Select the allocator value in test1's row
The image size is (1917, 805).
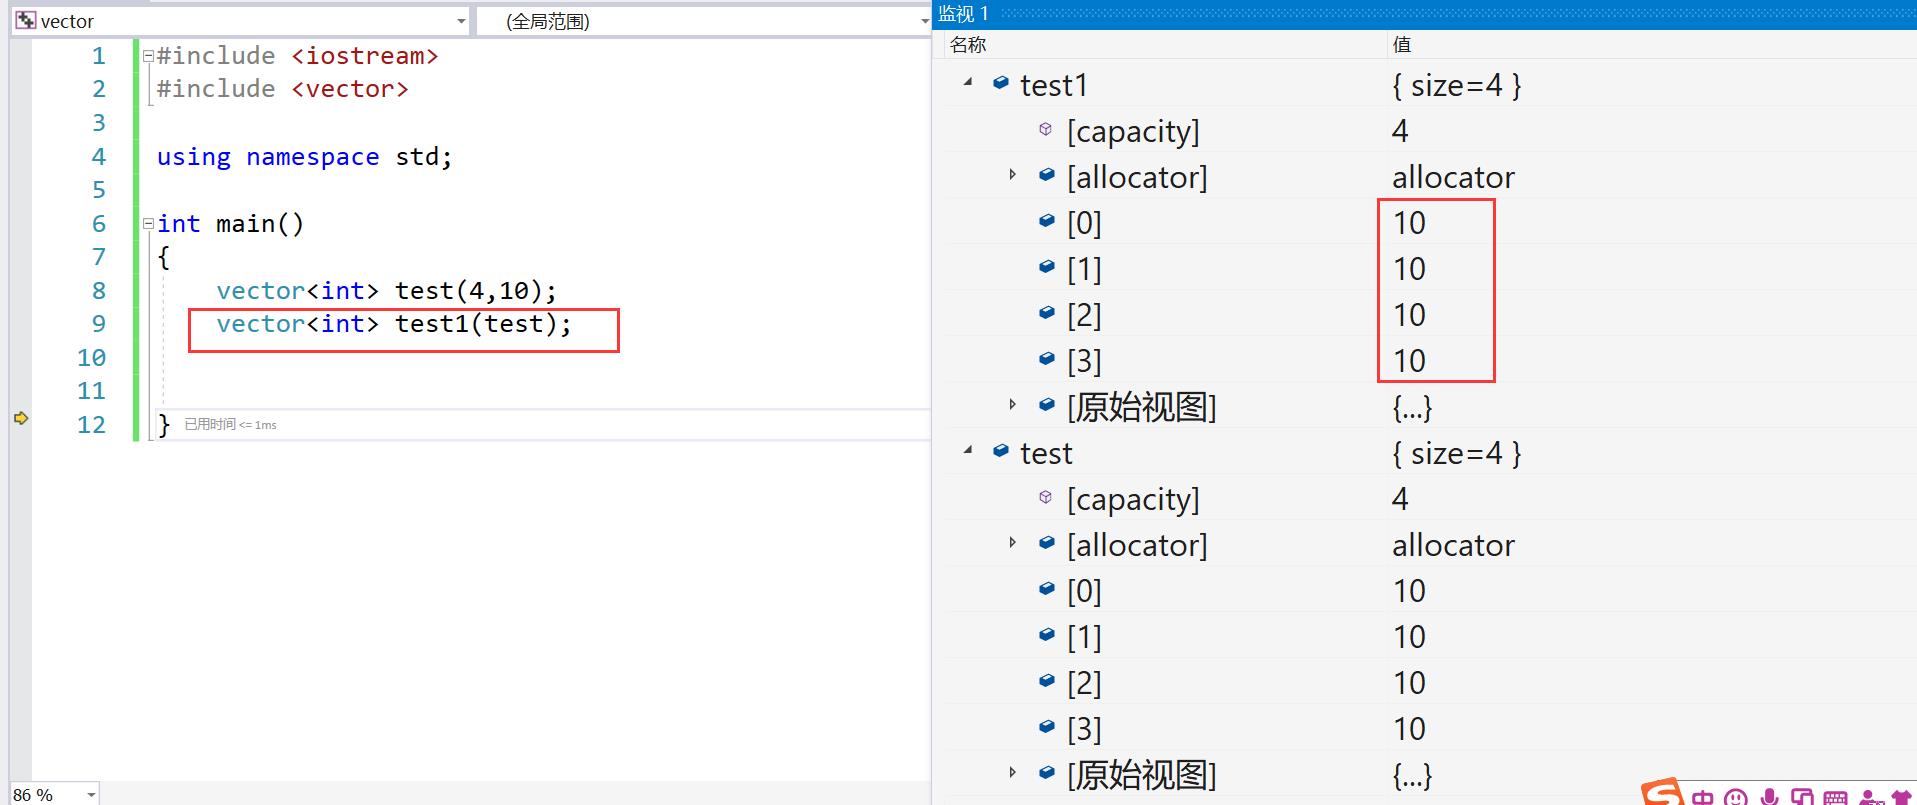point(1453,177)
